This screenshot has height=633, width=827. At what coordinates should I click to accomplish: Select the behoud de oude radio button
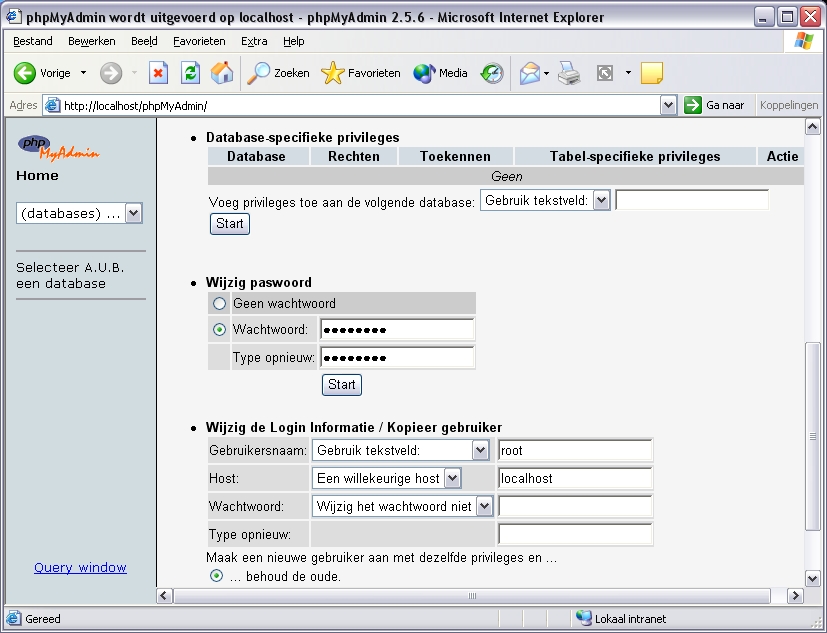216,576
